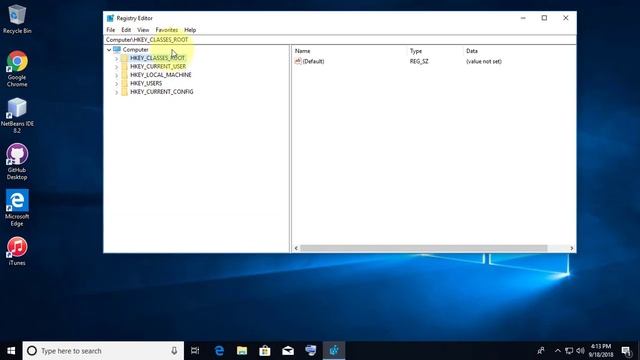Click the horizontal scrollbar thumb in values pane
This screenshot has height=360, width=640.
click(x=424, y=248)
